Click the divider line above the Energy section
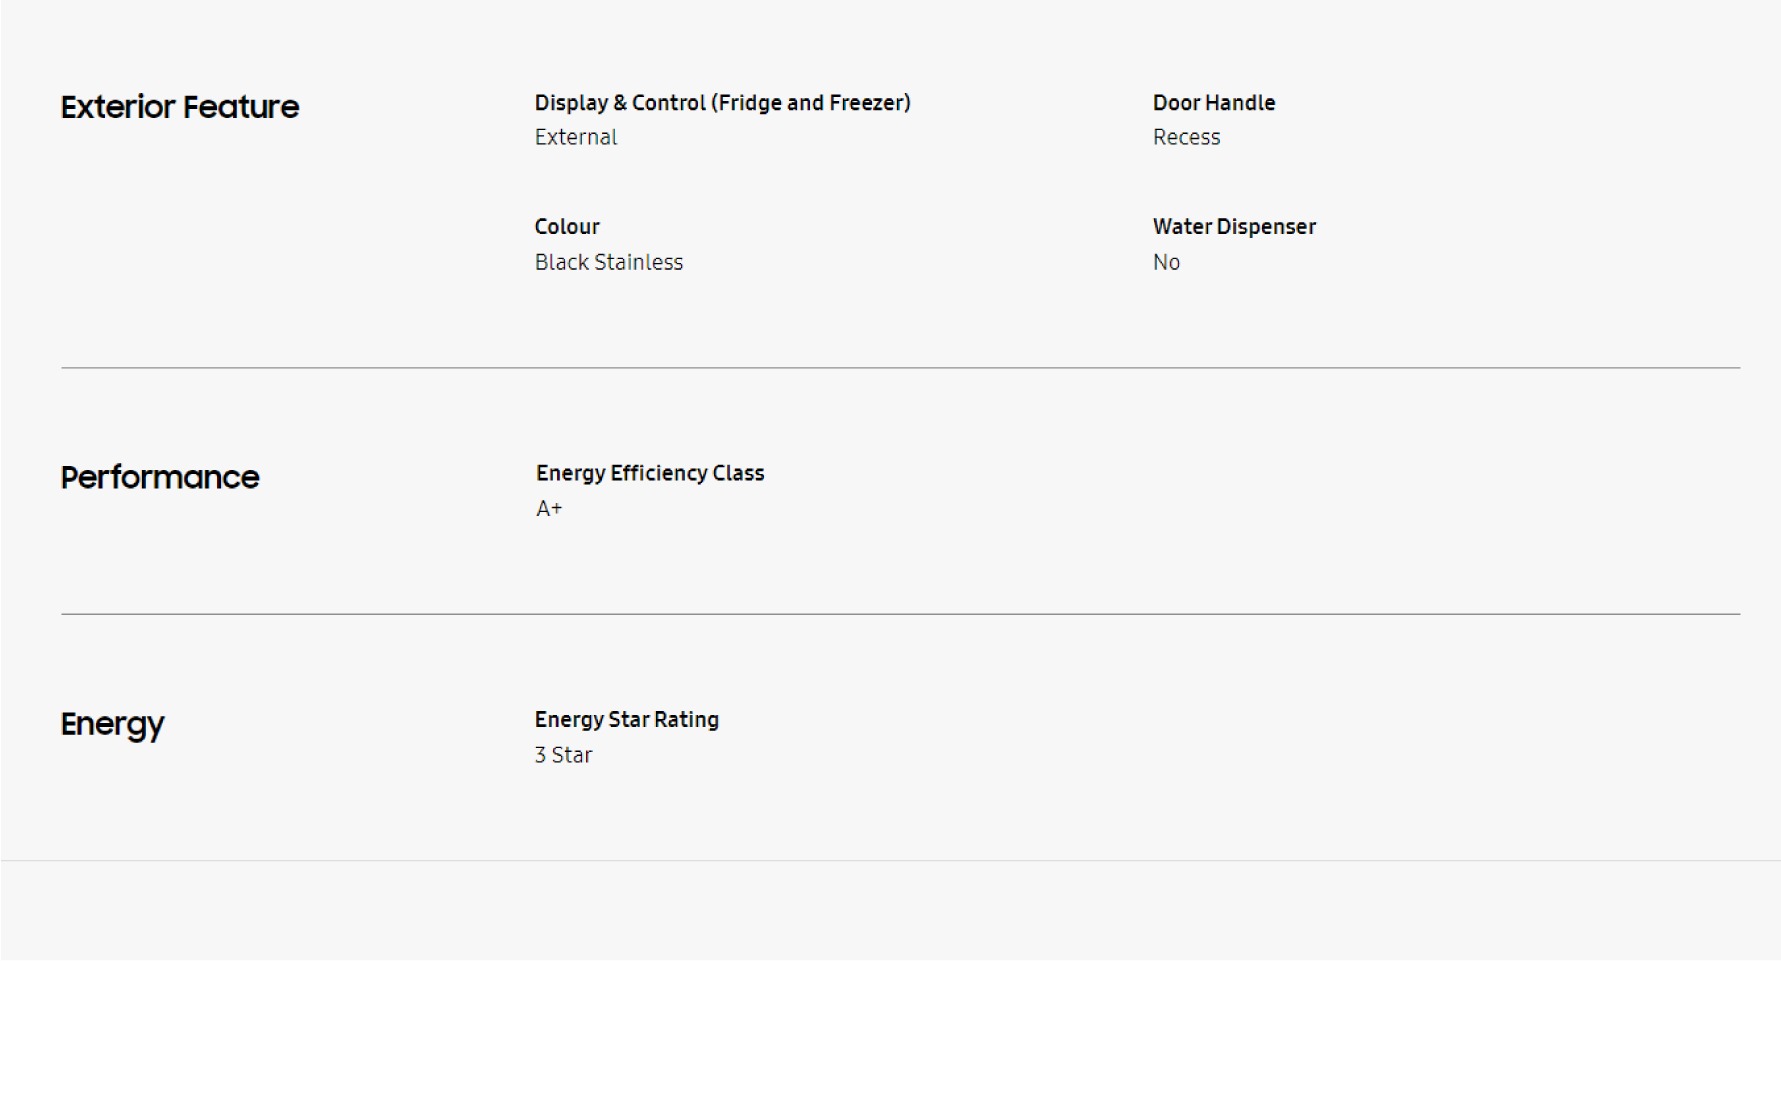The height and width of the screenshot is (1108, 1781). [x=900, y=614]
